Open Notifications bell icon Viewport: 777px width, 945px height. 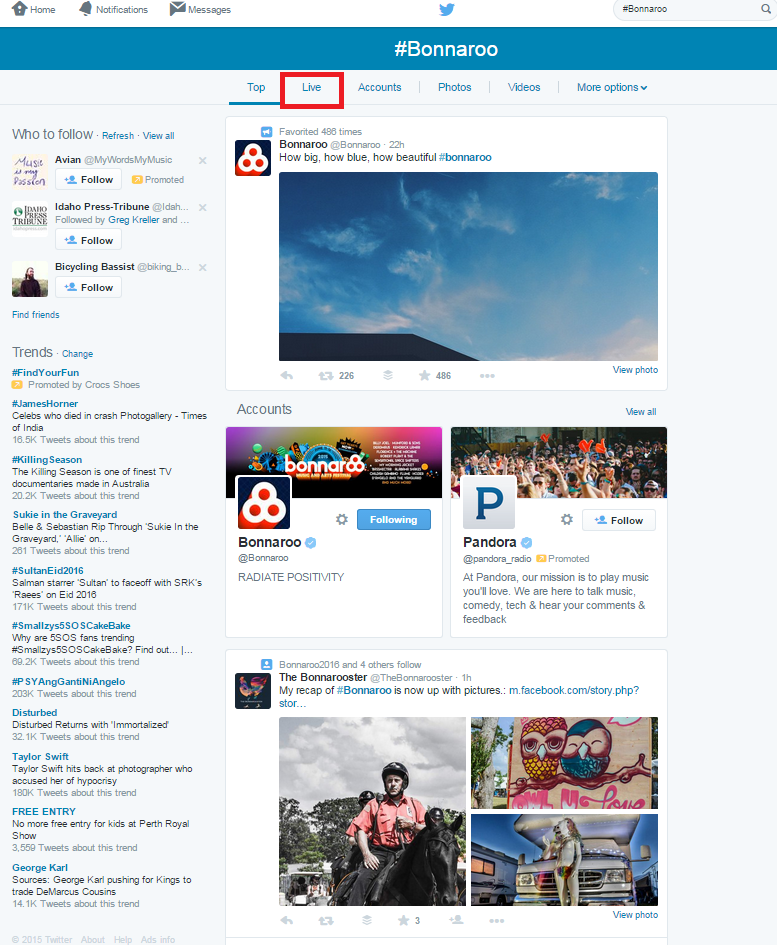[86, 9]
